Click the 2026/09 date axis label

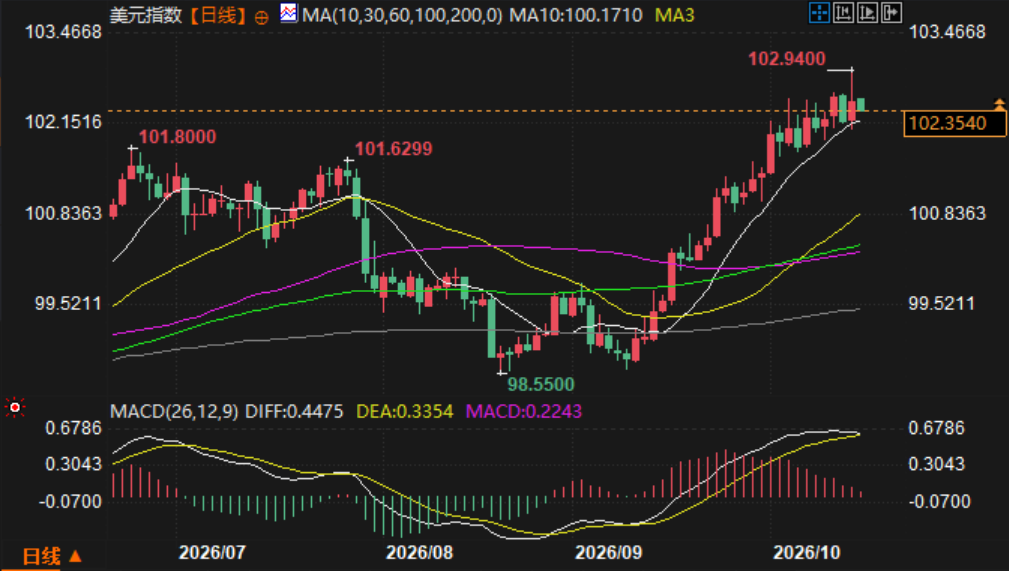[608, 552]
